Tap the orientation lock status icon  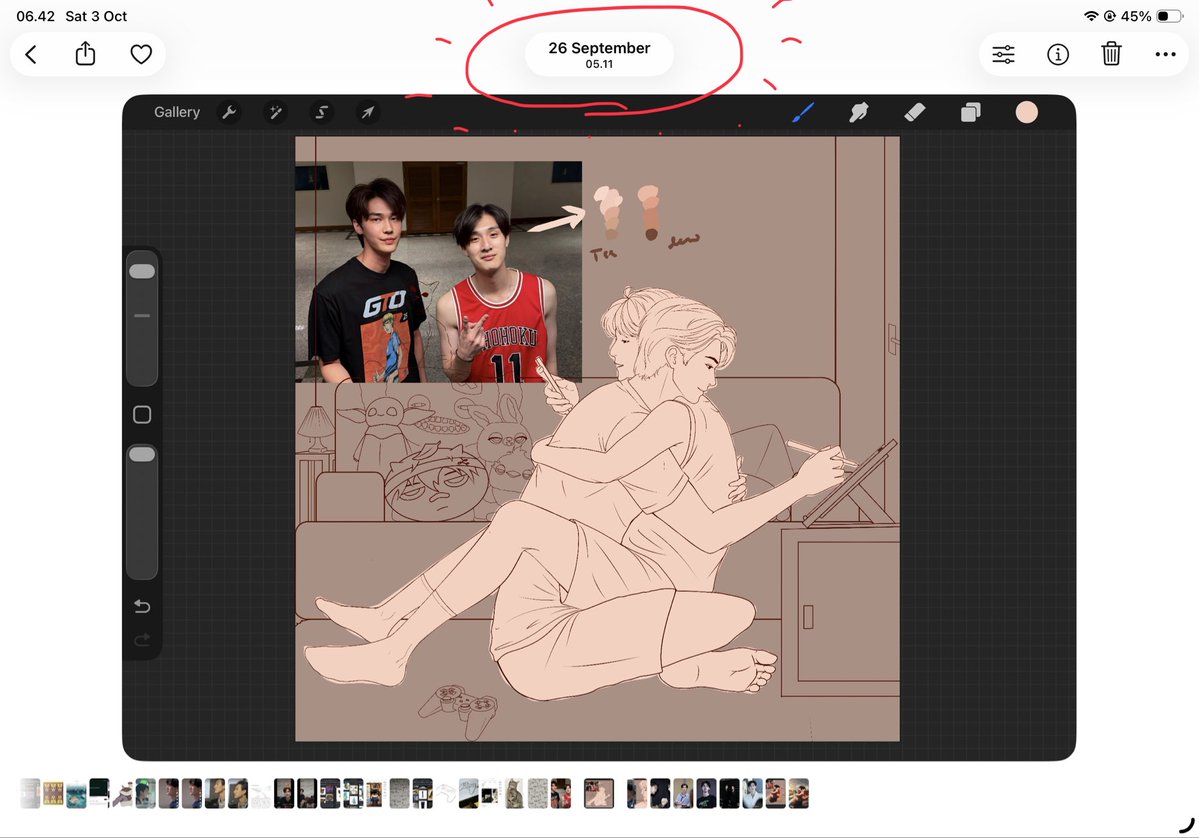click(x=1110, y=16)
